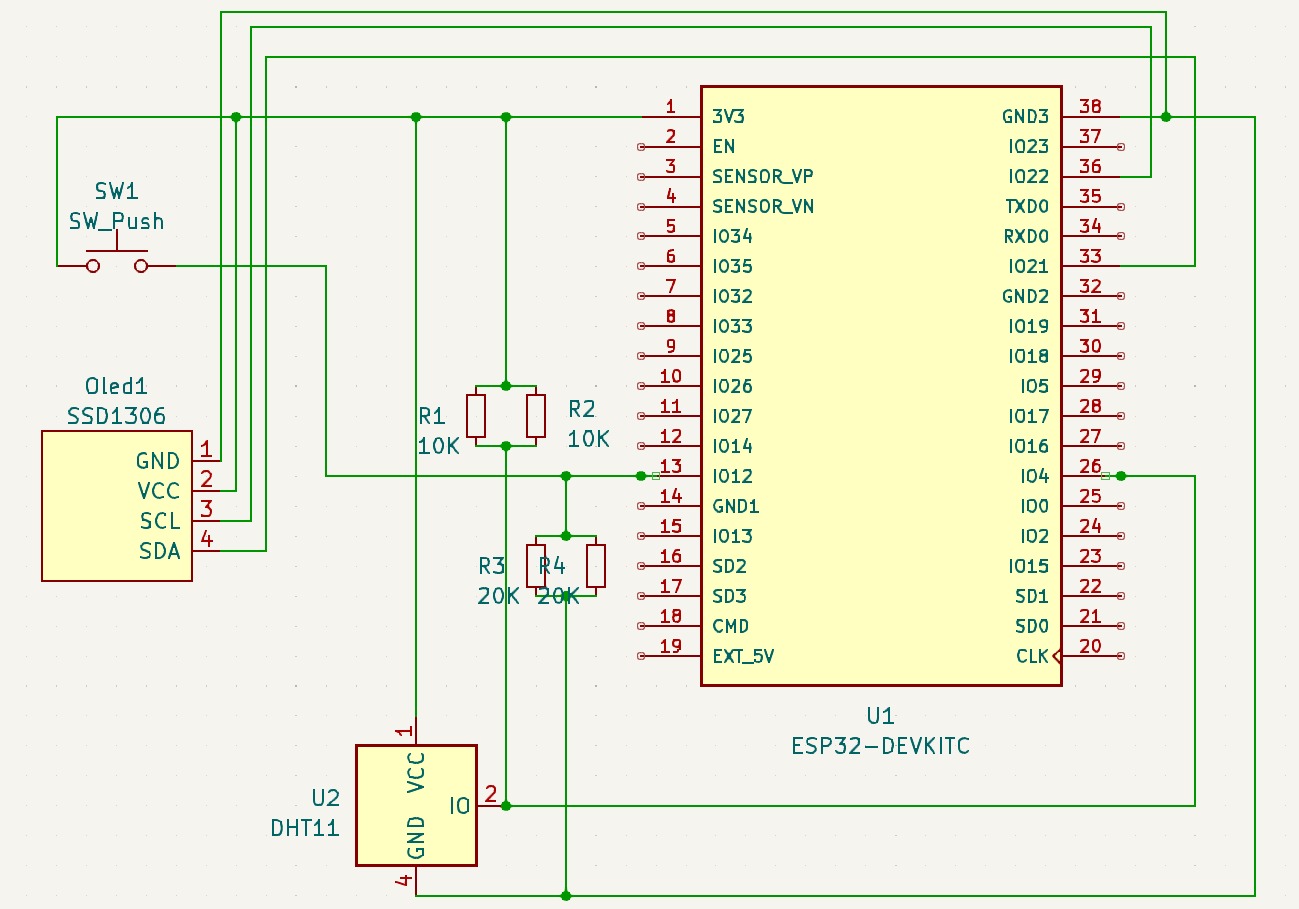Select the U2 DHT11 sensor component body
Screen dimensions: 1299x909
tap(417, 805)
